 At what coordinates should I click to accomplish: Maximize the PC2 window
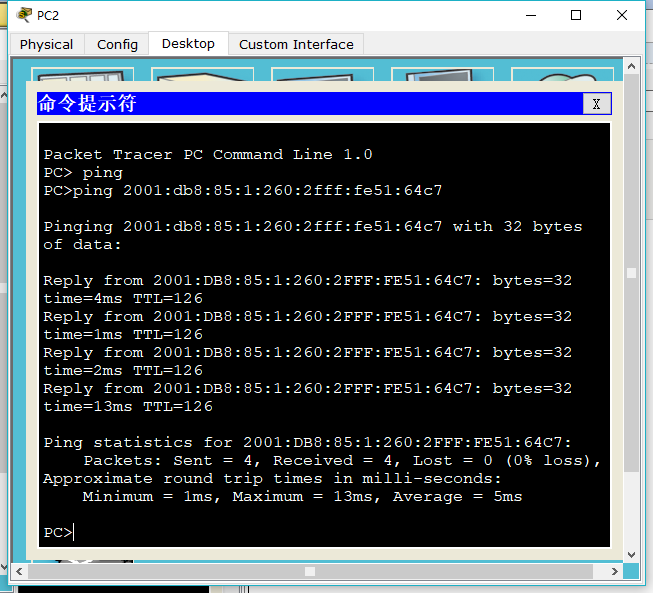[576, 15]
